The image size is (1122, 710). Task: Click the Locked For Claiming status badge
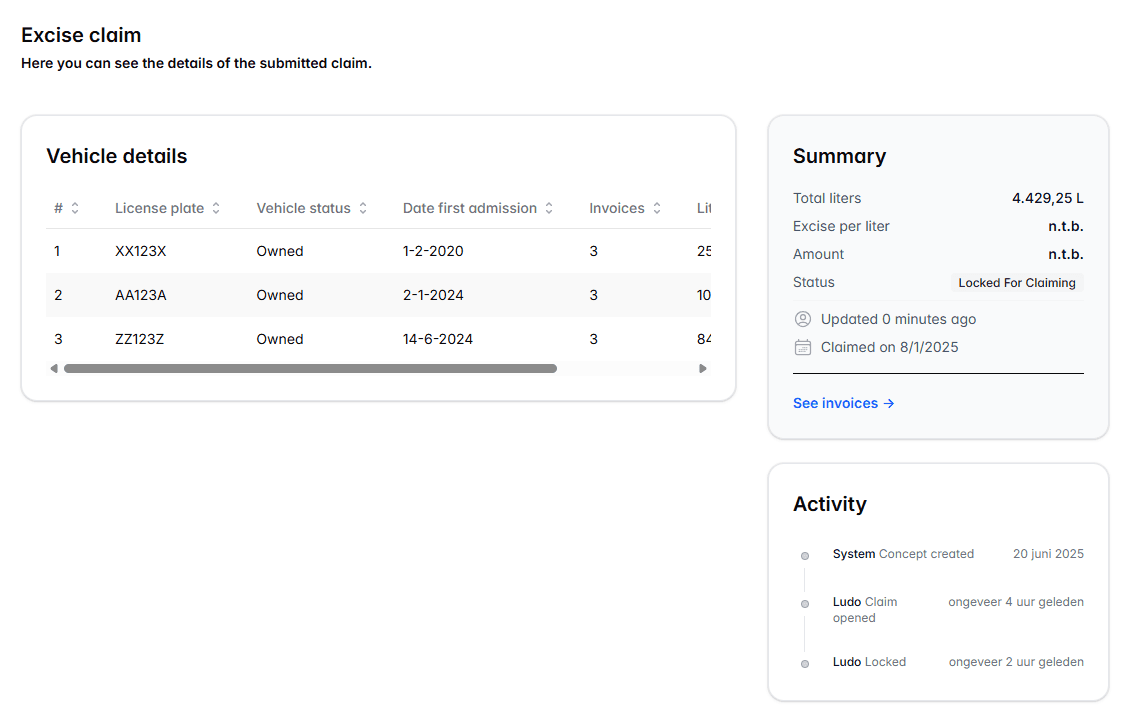click(1016, 283)
